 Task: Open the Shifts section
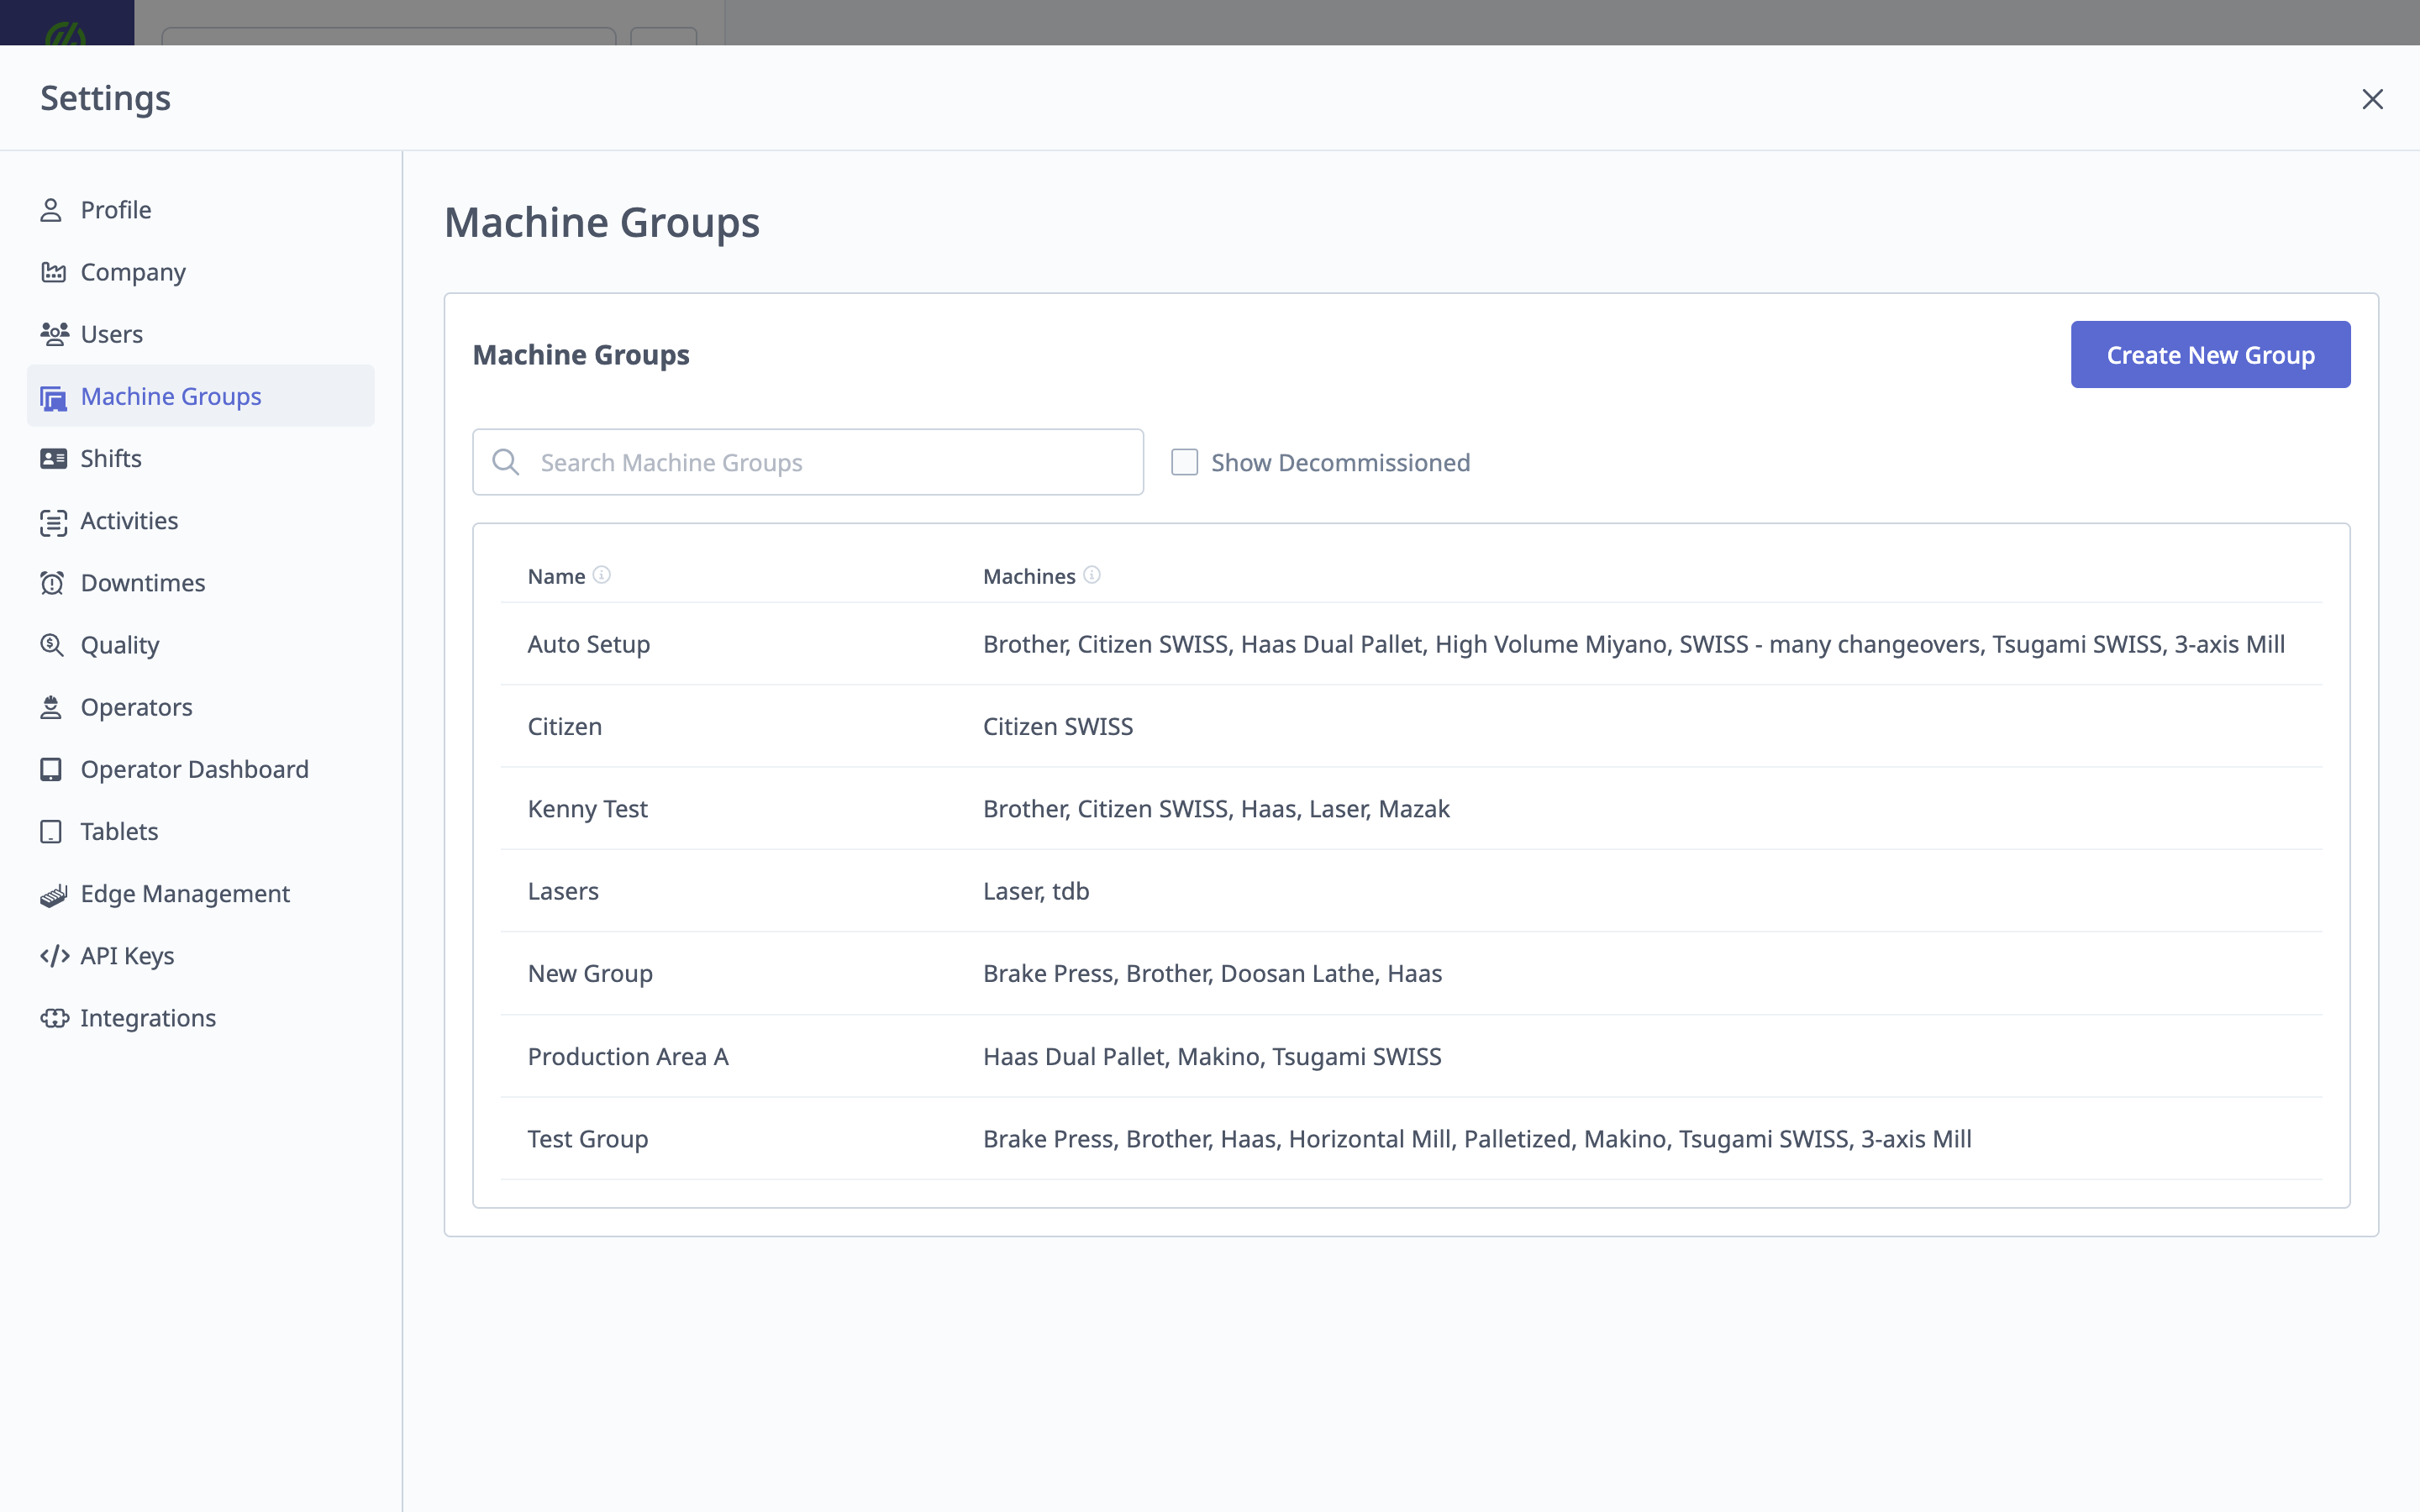tap(200, 458)
